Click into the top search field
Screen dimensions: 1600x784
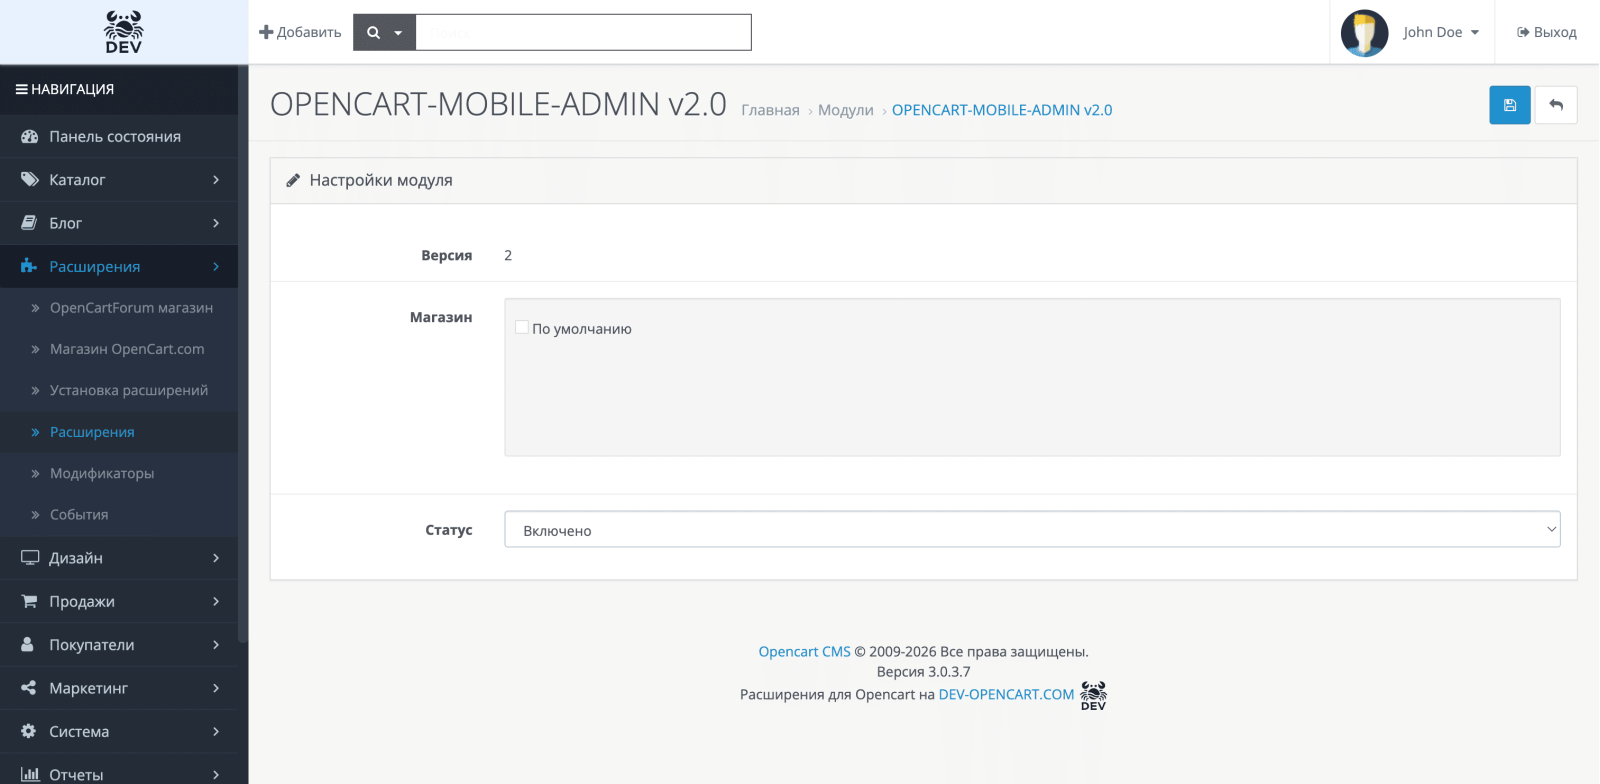[x=583, y=32]
